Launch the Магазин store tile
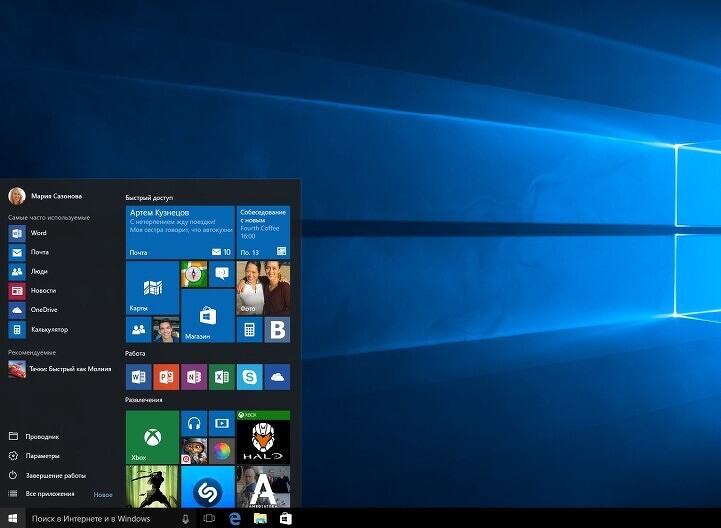Screen dimensions: 721x528 (208, 316)
